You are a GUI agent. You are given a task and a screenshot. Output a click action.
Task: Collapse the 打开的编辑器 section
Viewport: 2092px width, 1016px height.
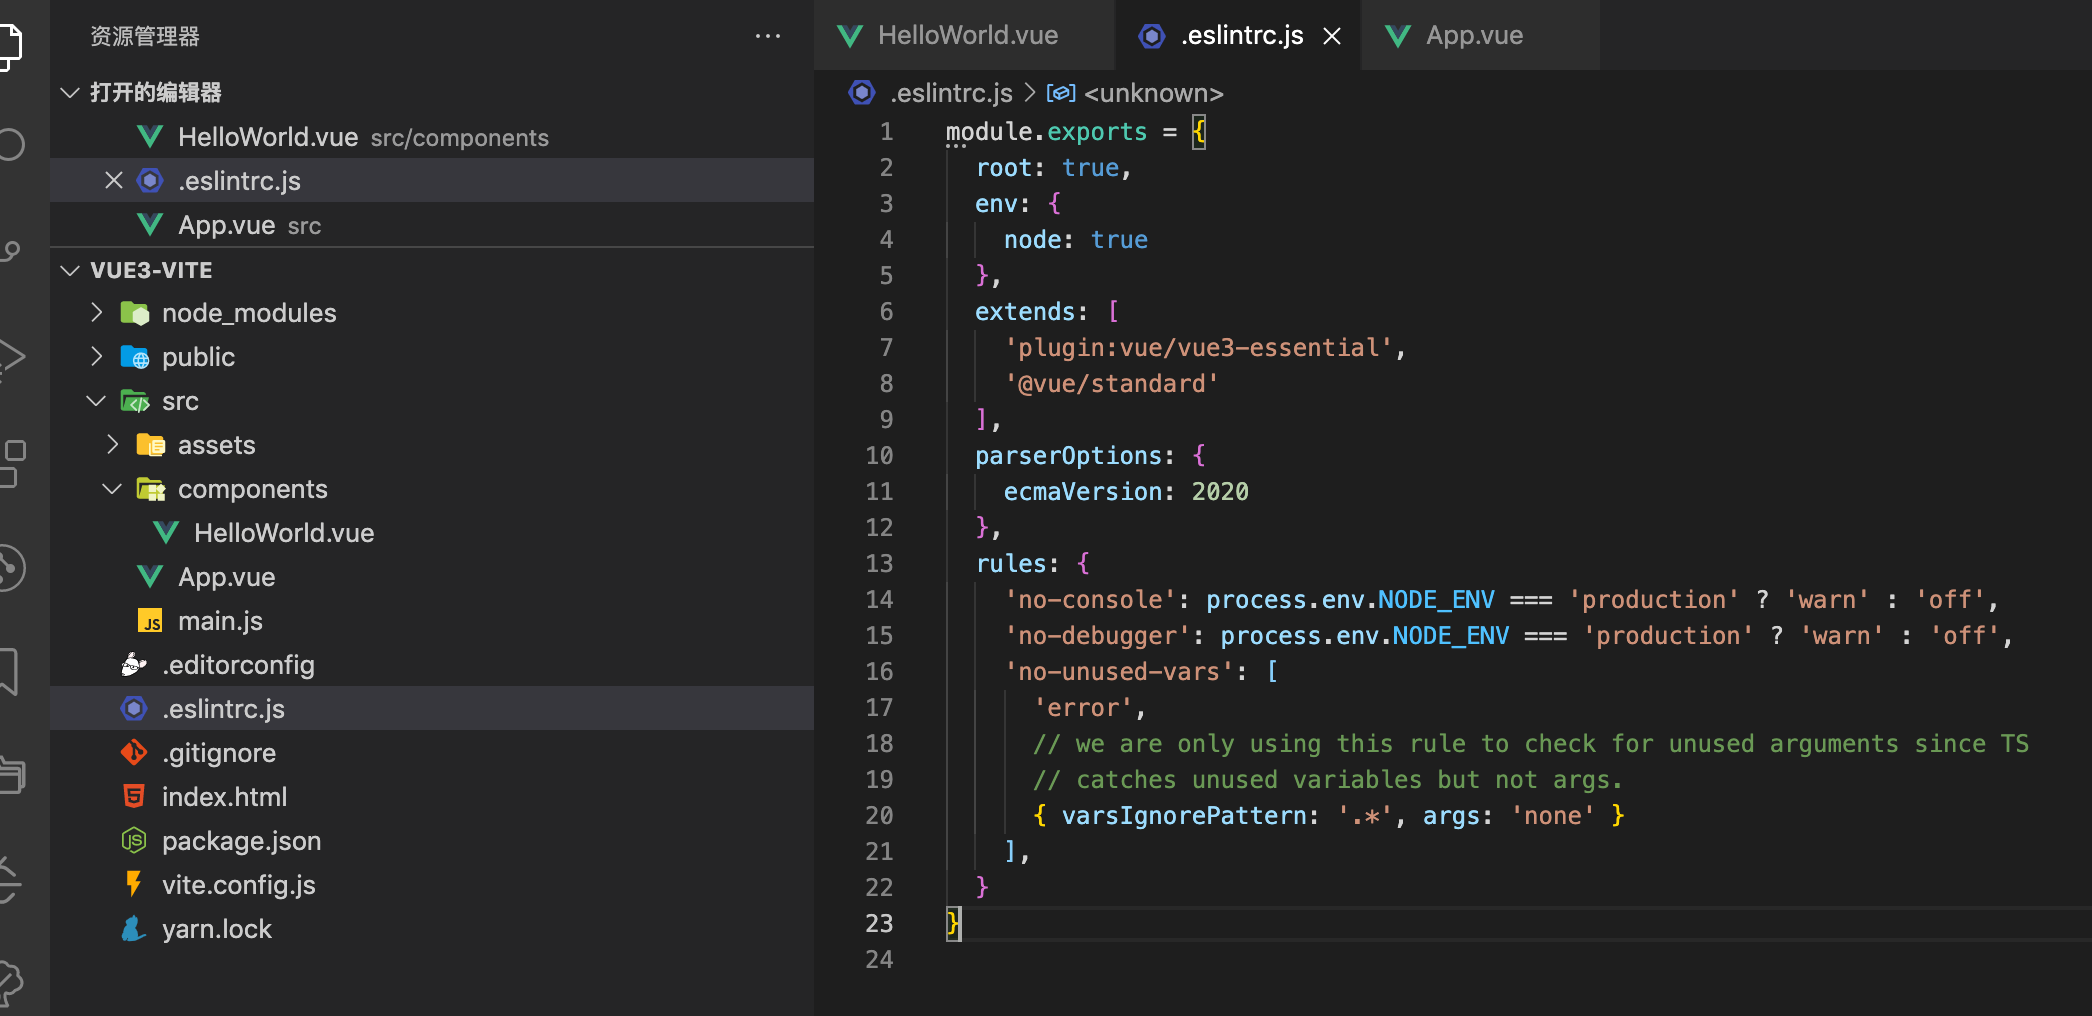coord(69,92)
